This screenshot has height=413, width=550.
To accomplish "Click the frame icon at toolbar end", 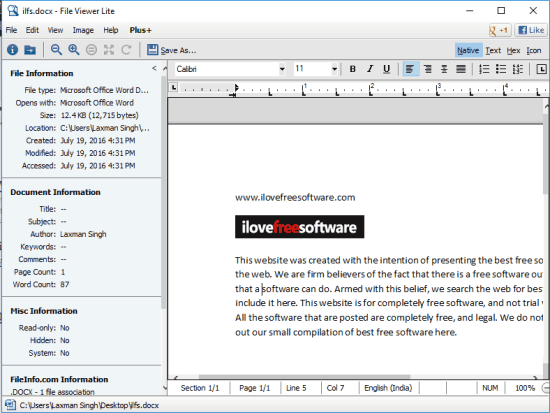I will [x=541, y=69].
